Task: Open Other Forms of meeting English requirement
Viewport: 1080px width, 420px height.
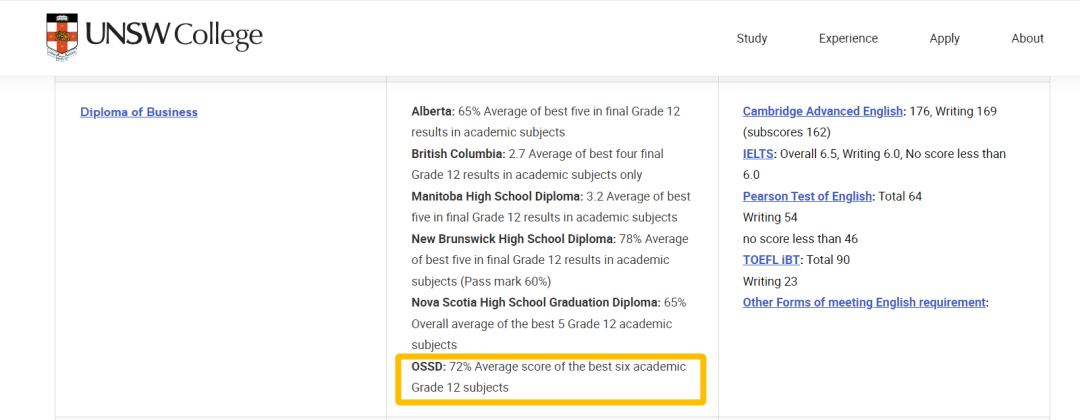Action: tap(864, 302)
